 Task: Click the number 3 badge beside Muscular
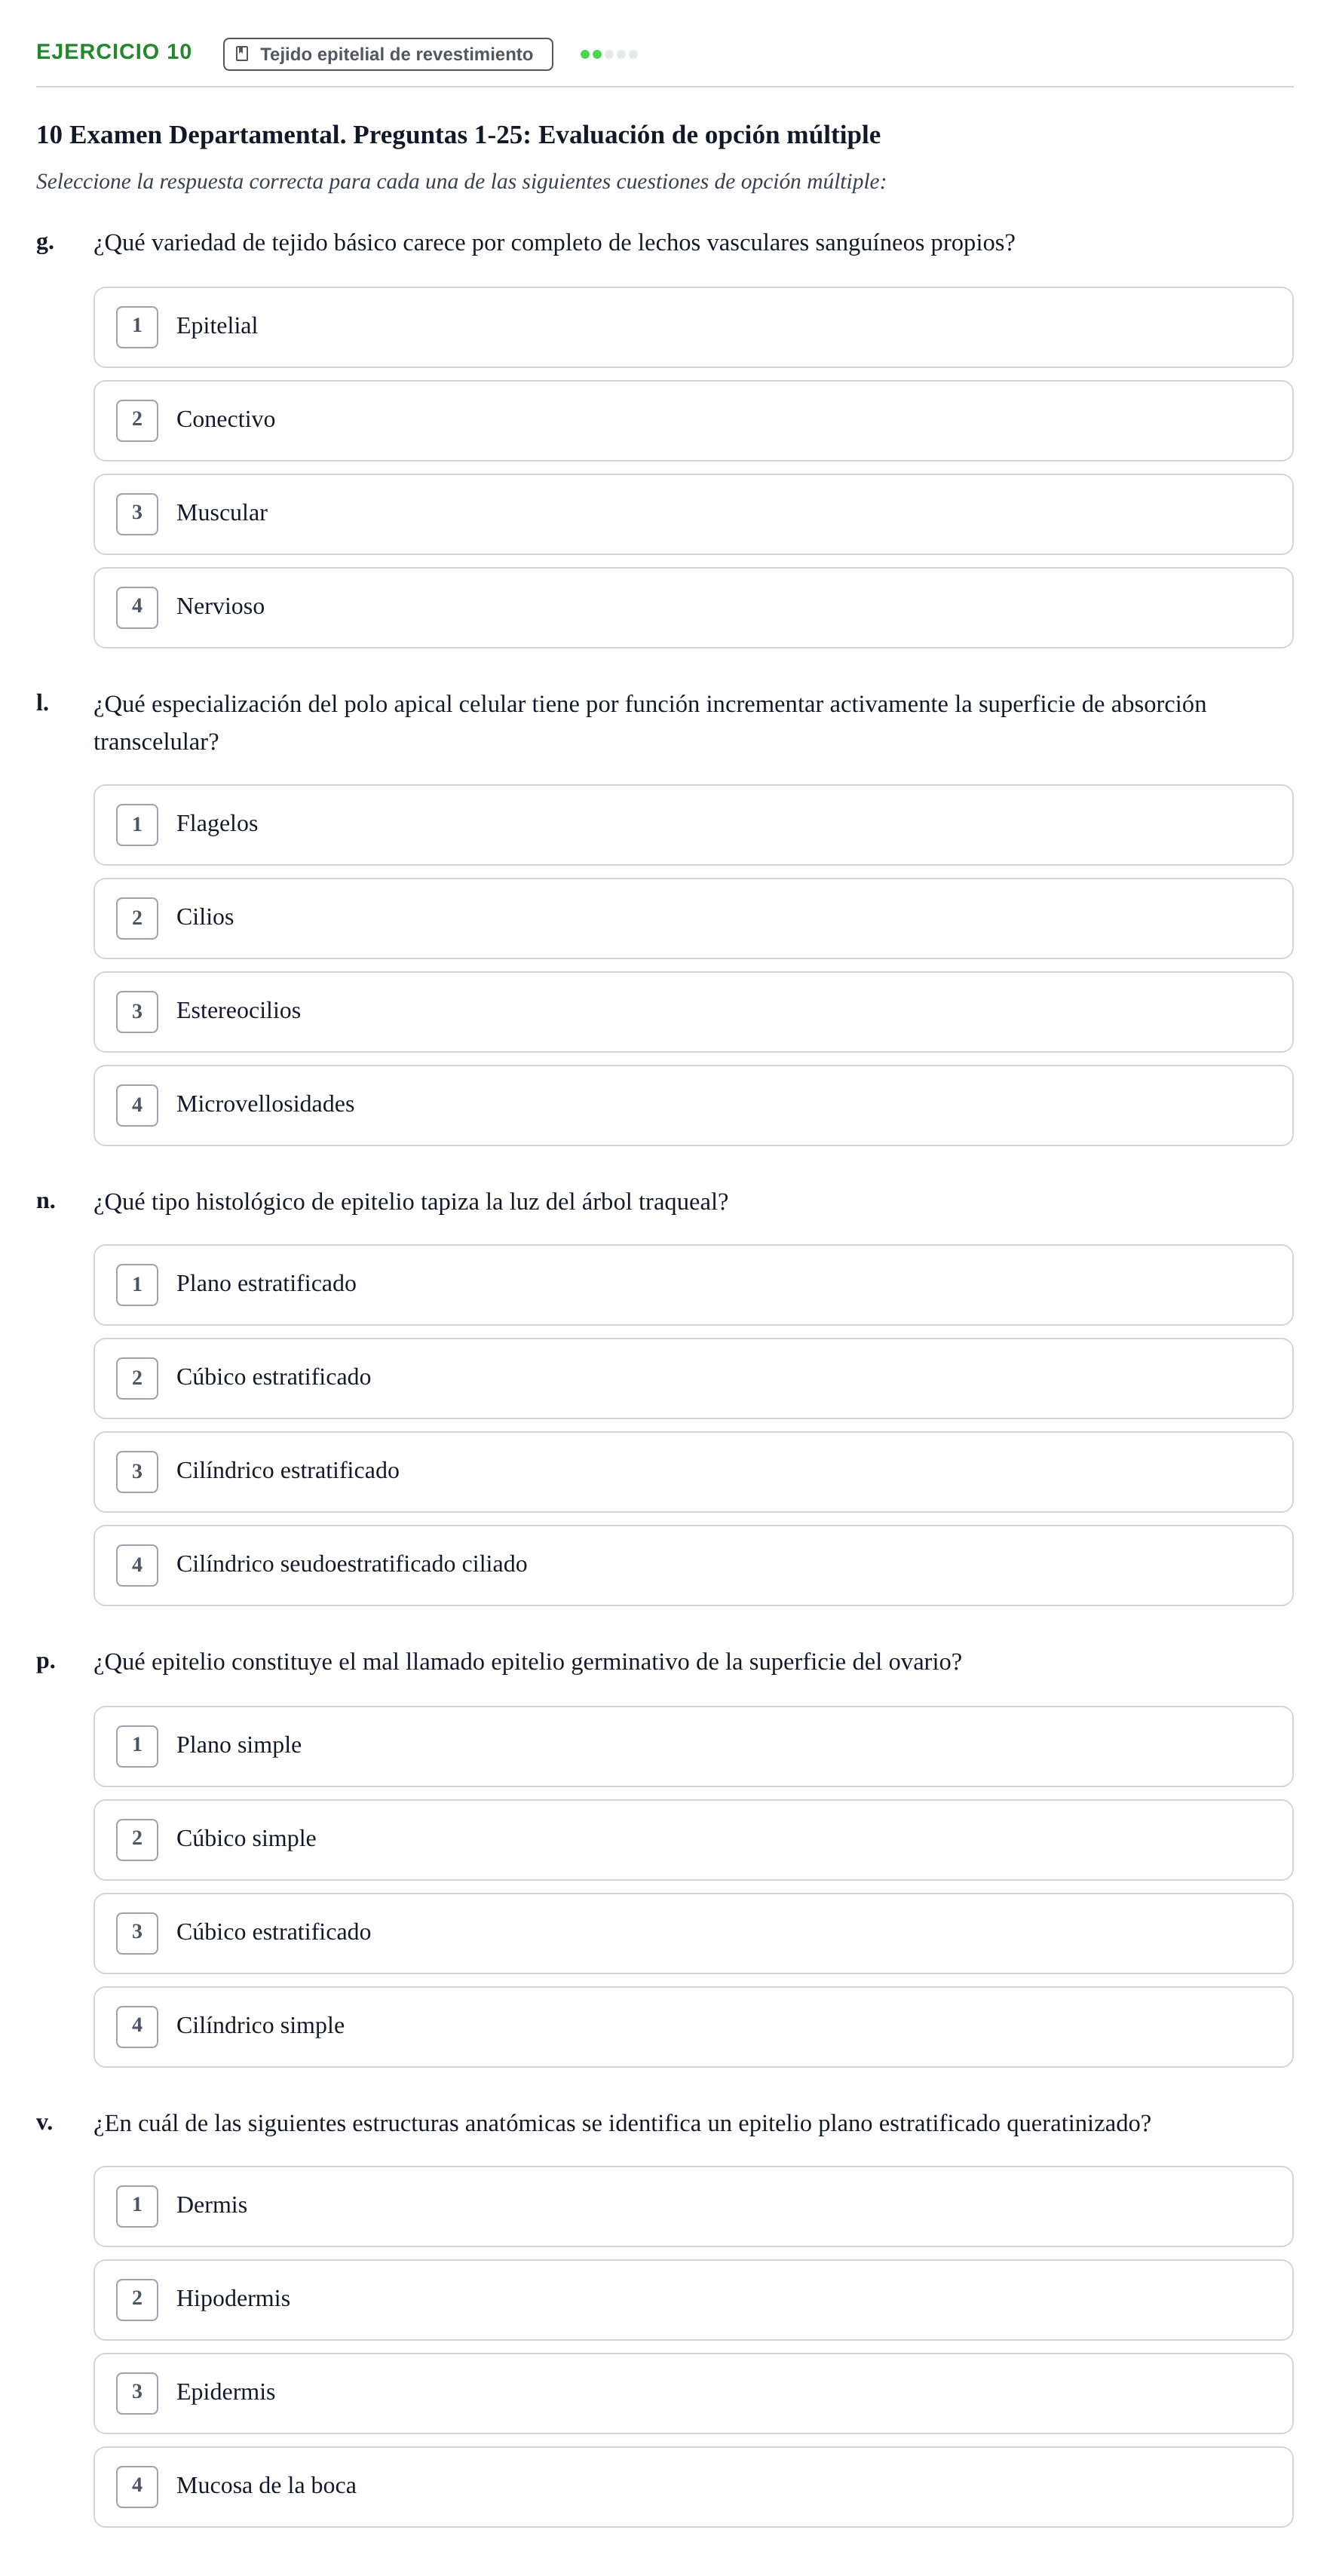(137, 514)
